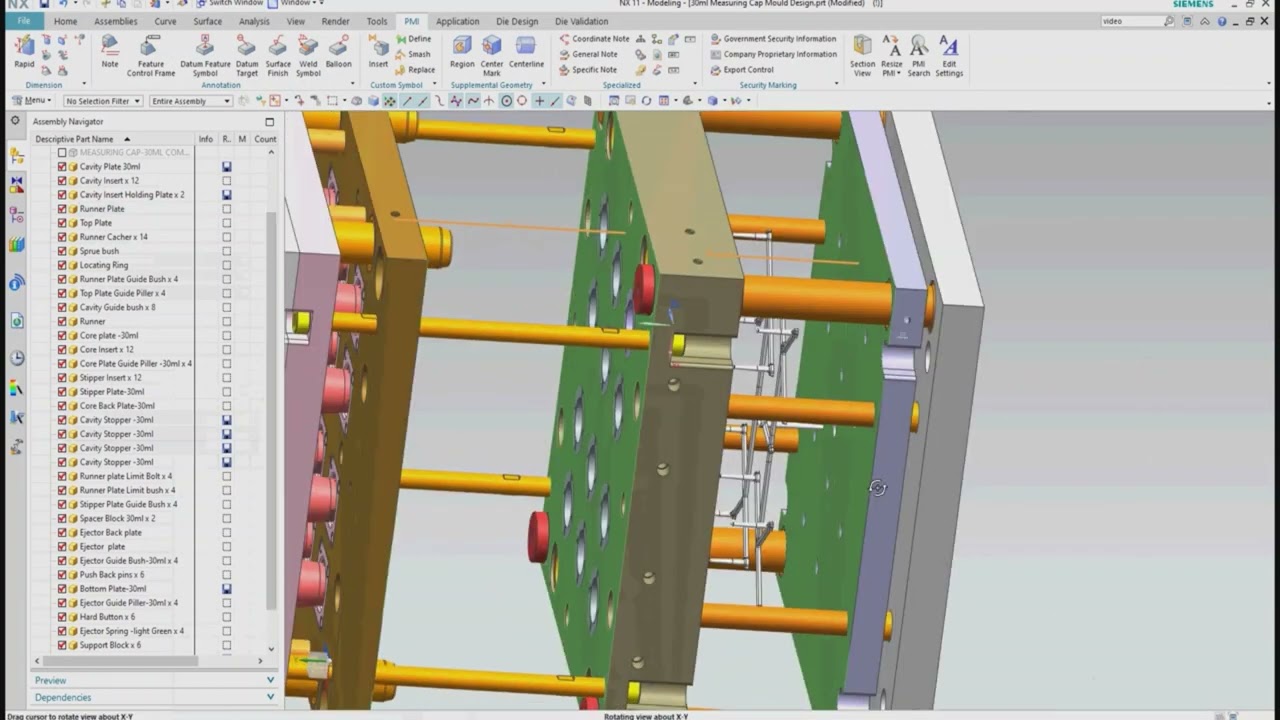Open the No Selection Filter dropdown
Image resolution: width=1280 pixels, height=720 pixels.
tap(102, 101)
